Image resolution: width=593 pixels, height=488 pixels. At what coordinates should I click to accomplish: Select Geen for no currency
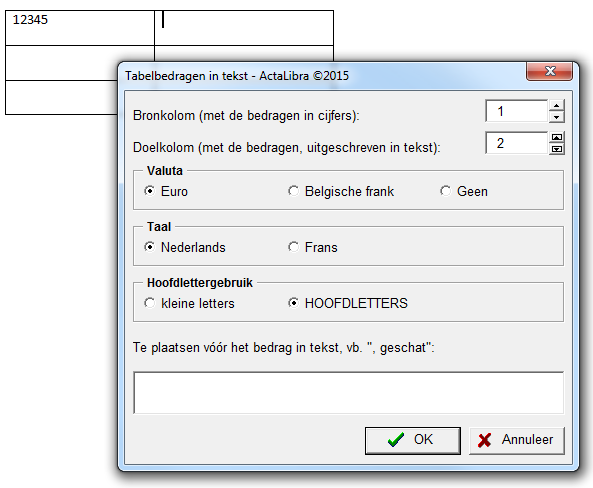[x=464, y=191]
